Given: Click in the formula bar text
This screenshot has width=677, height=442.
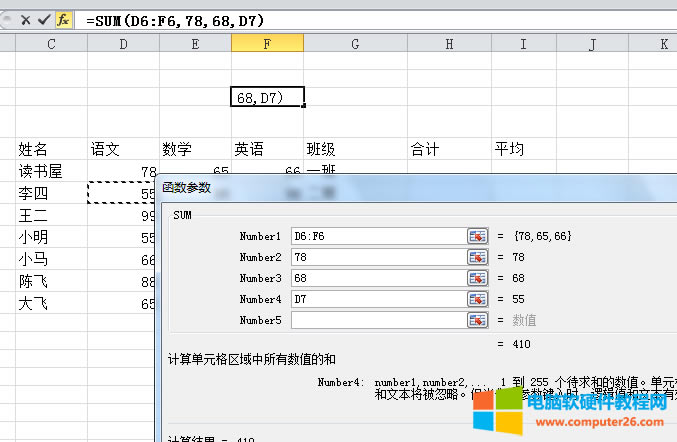Looking at the screenshot, I should 300,19.
